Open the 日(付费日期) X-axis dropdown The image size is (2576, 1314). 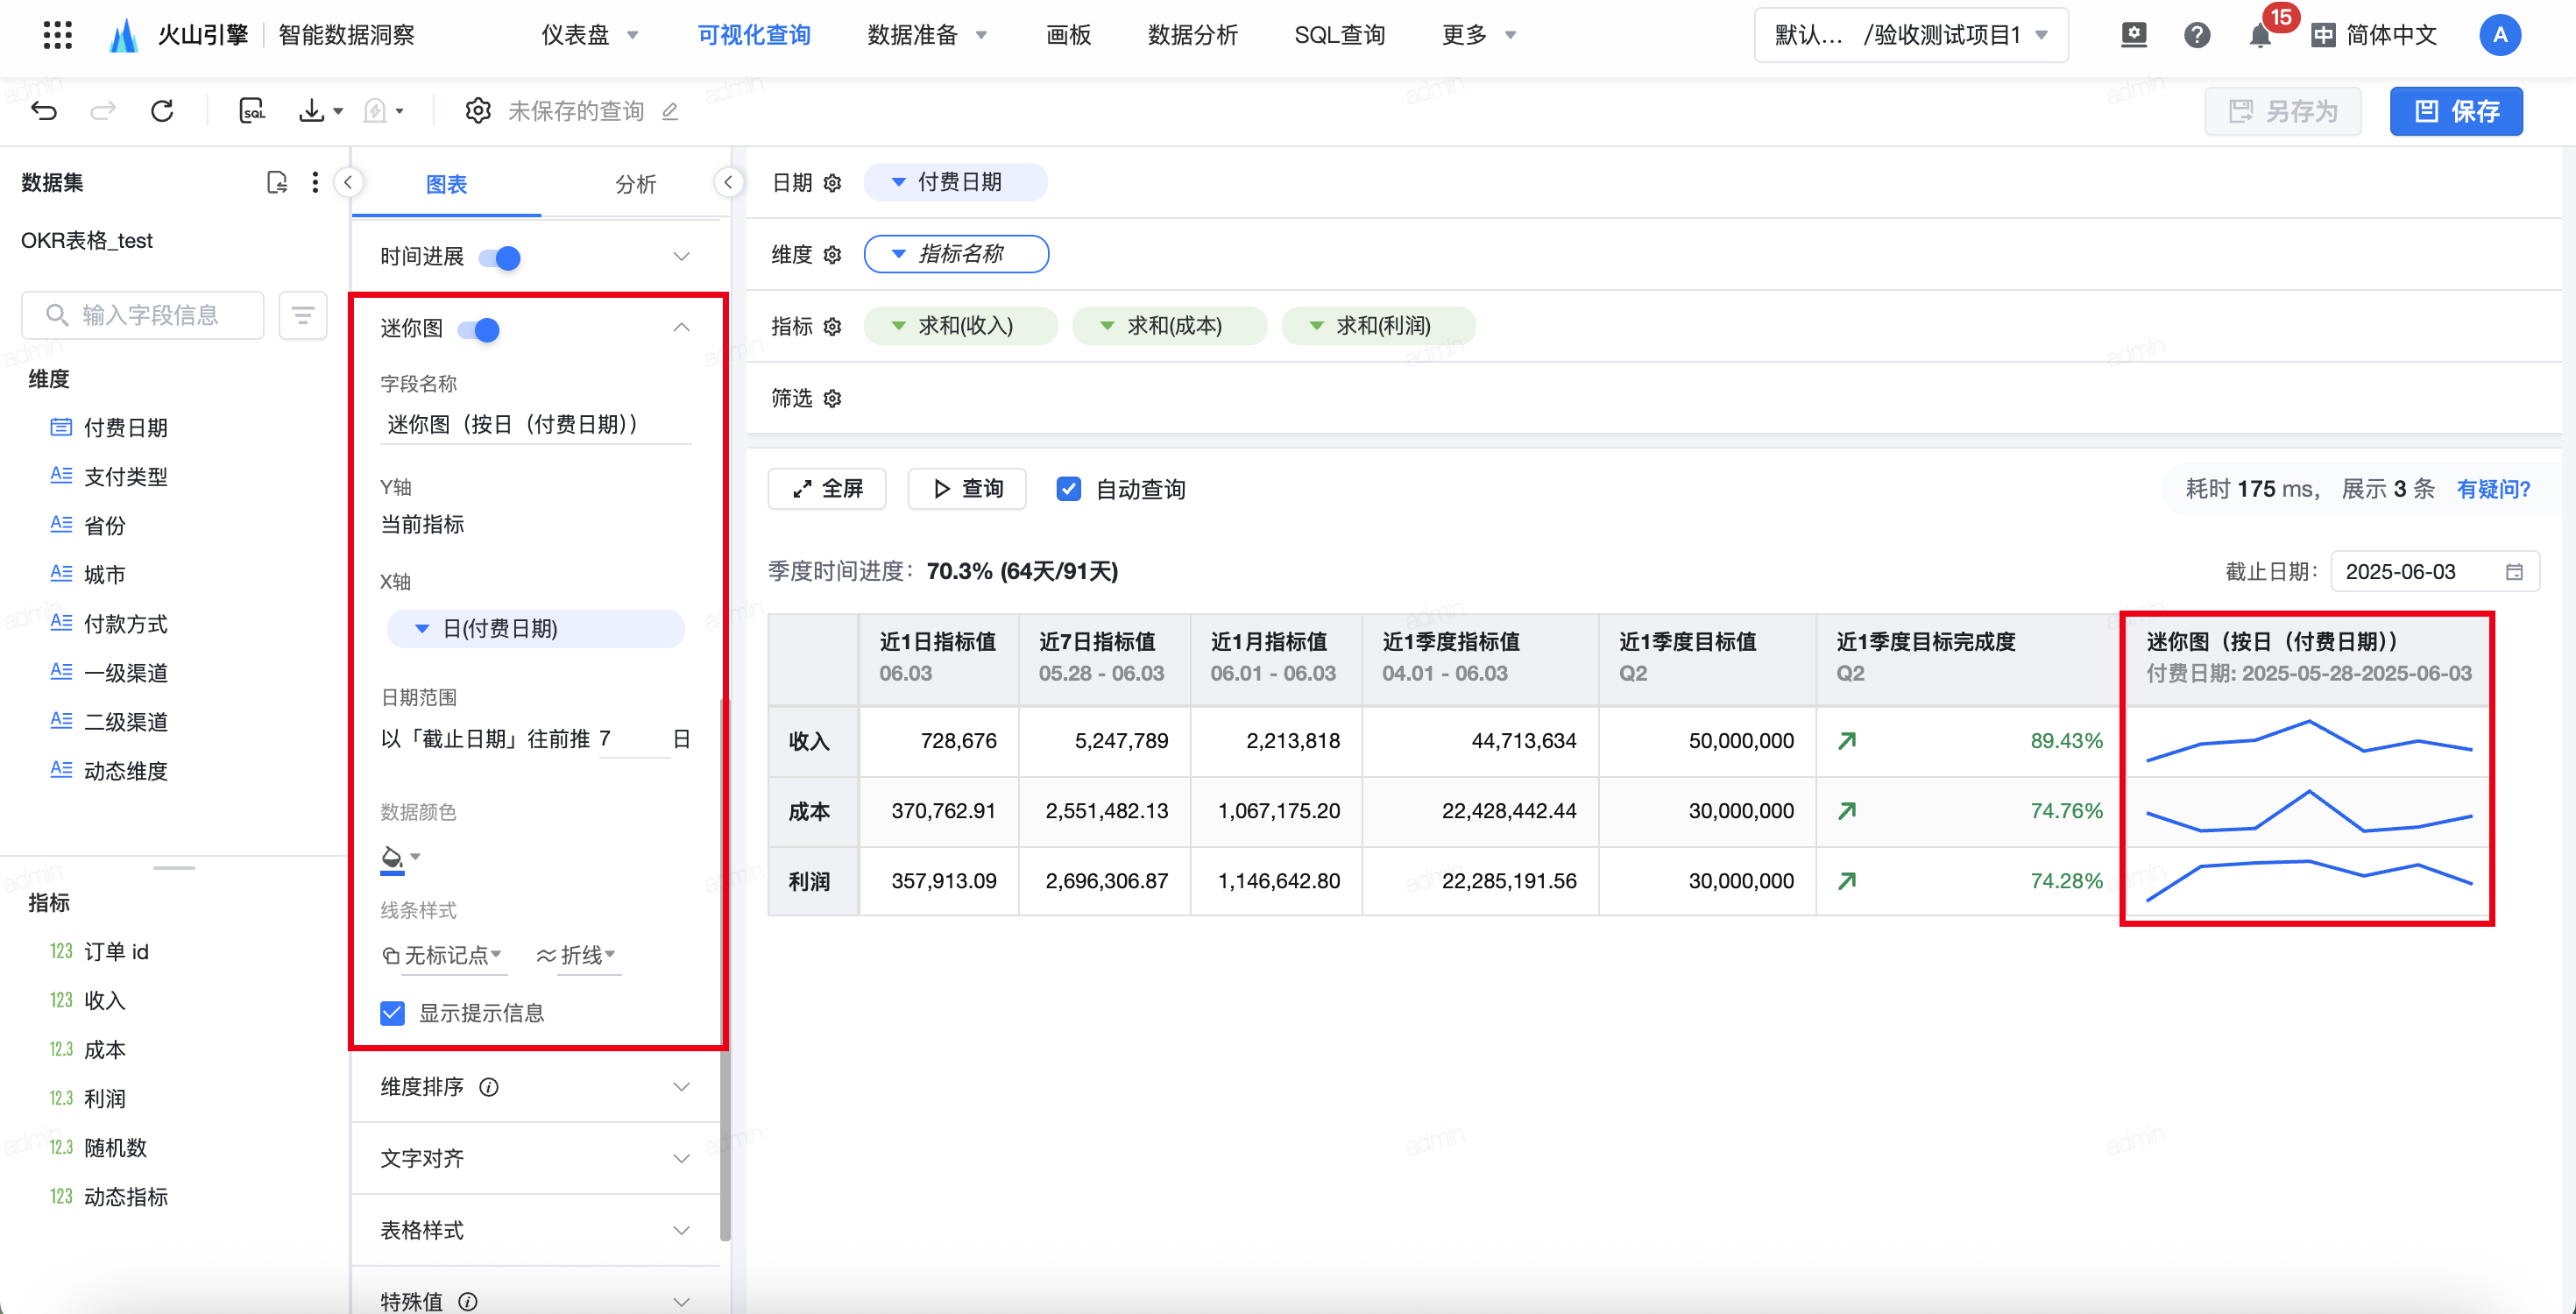click(x=536, y=629)
